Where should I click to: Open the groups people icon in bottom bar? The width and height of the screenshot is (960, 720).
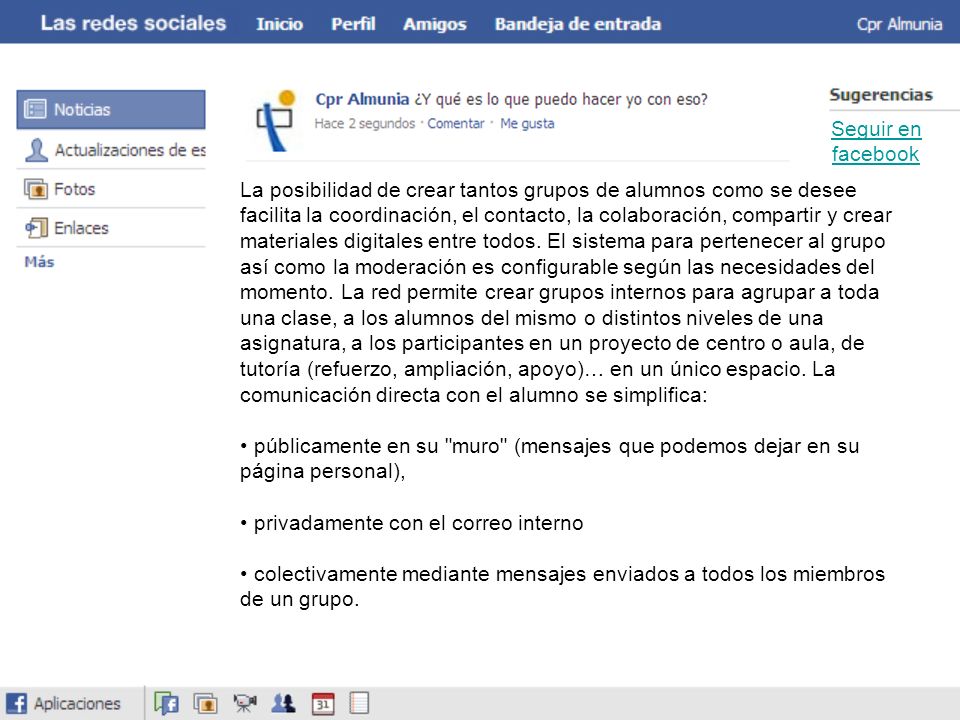click(283, 703)
